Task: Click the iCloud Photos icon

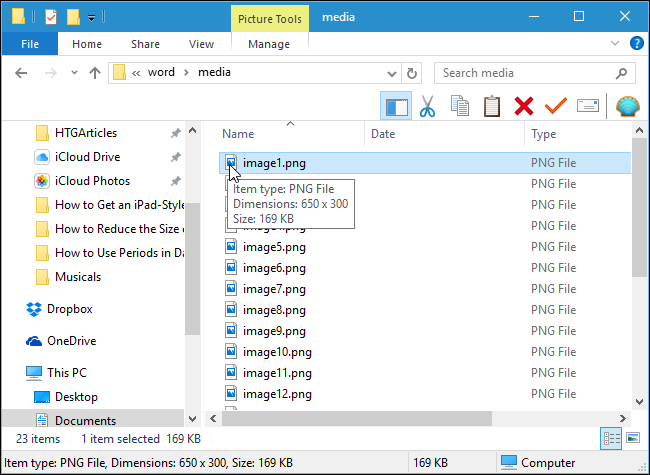Action: tap(41, 181)
